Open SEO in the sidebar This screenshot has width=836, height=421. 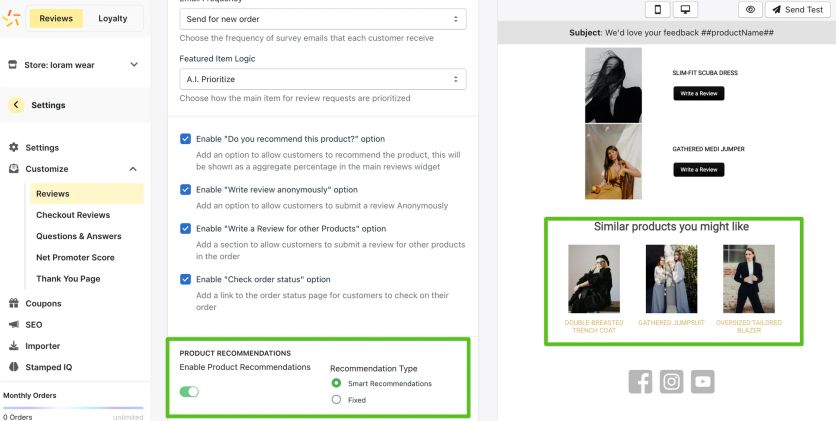[34, 325]
